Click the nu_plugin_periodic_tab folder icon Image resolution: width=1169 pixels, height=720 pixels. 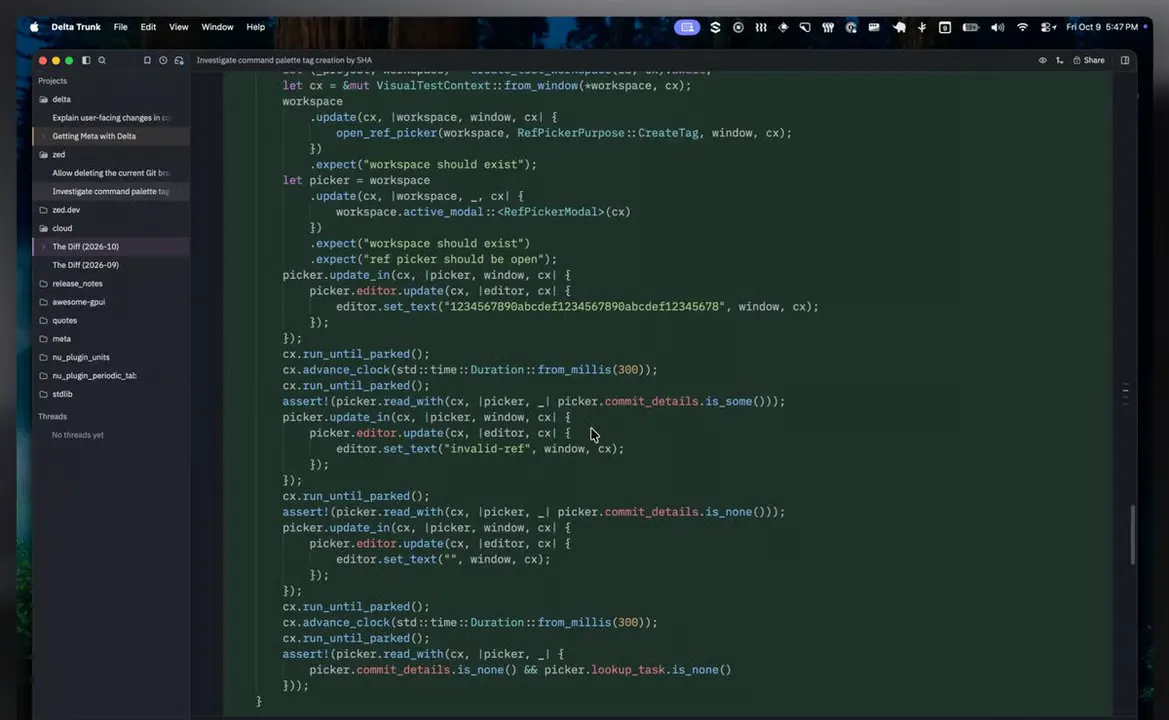43,376
